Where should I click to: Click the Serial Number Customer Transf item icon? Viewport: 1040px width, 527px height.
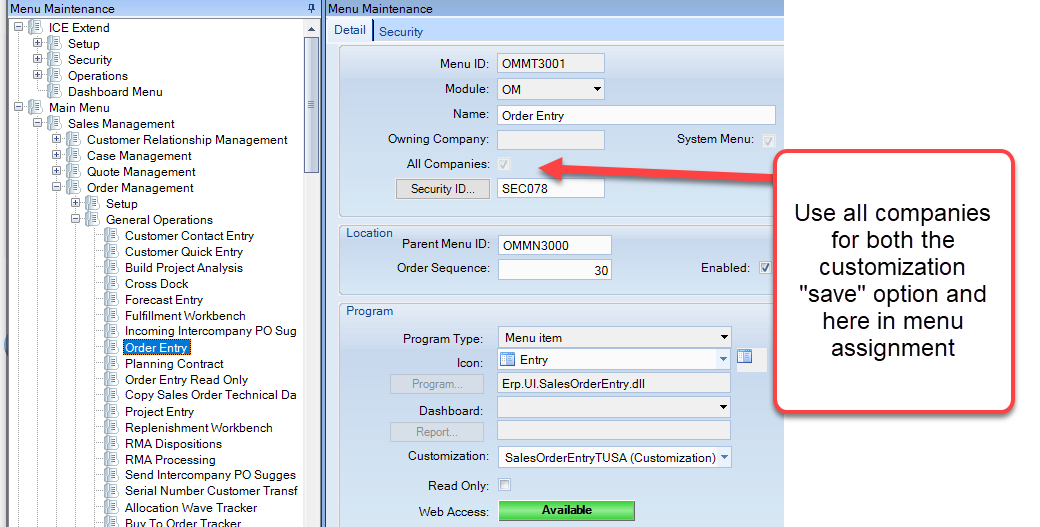tap(112, 491)
